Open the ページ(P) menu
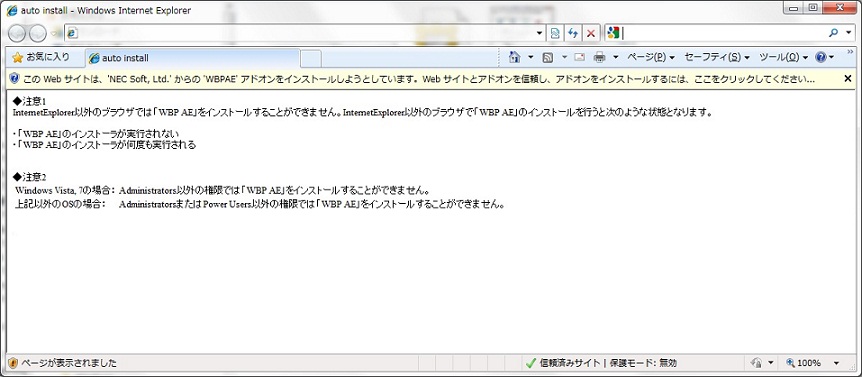The width and height of the screenshot is (862, 377). click(x=651, y=57)
